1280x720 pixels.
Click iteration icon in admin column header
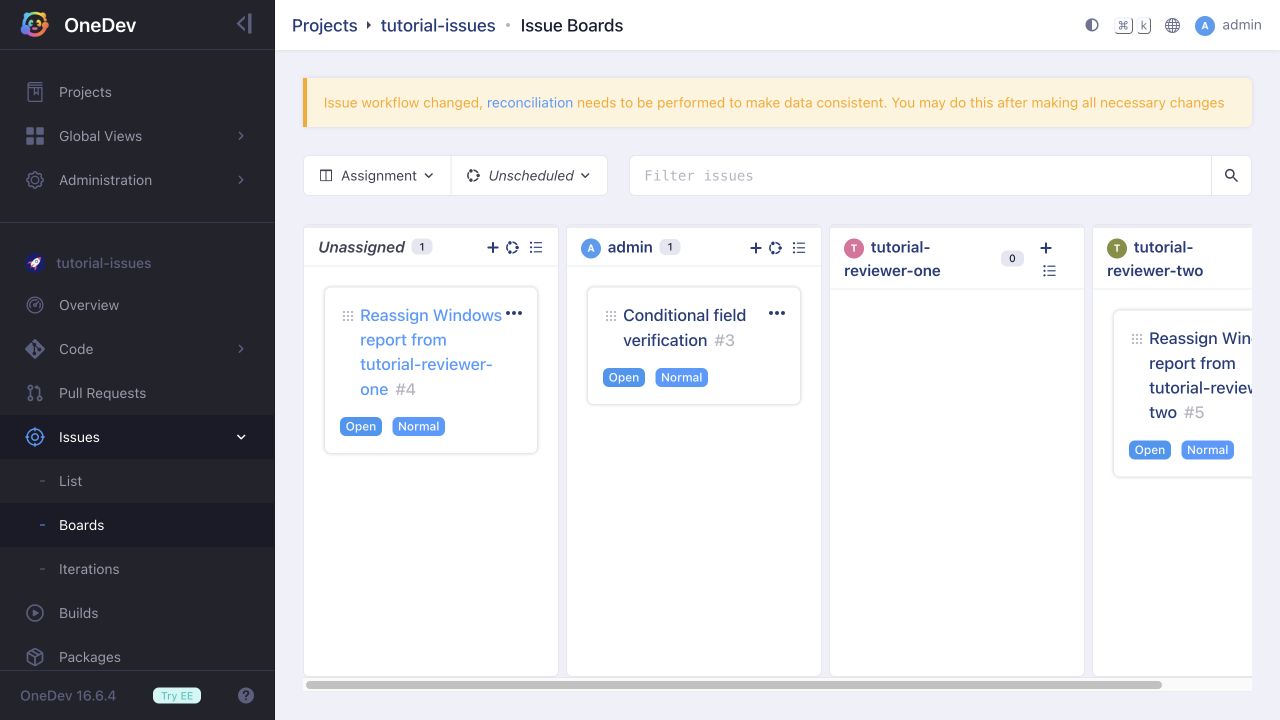775,247
